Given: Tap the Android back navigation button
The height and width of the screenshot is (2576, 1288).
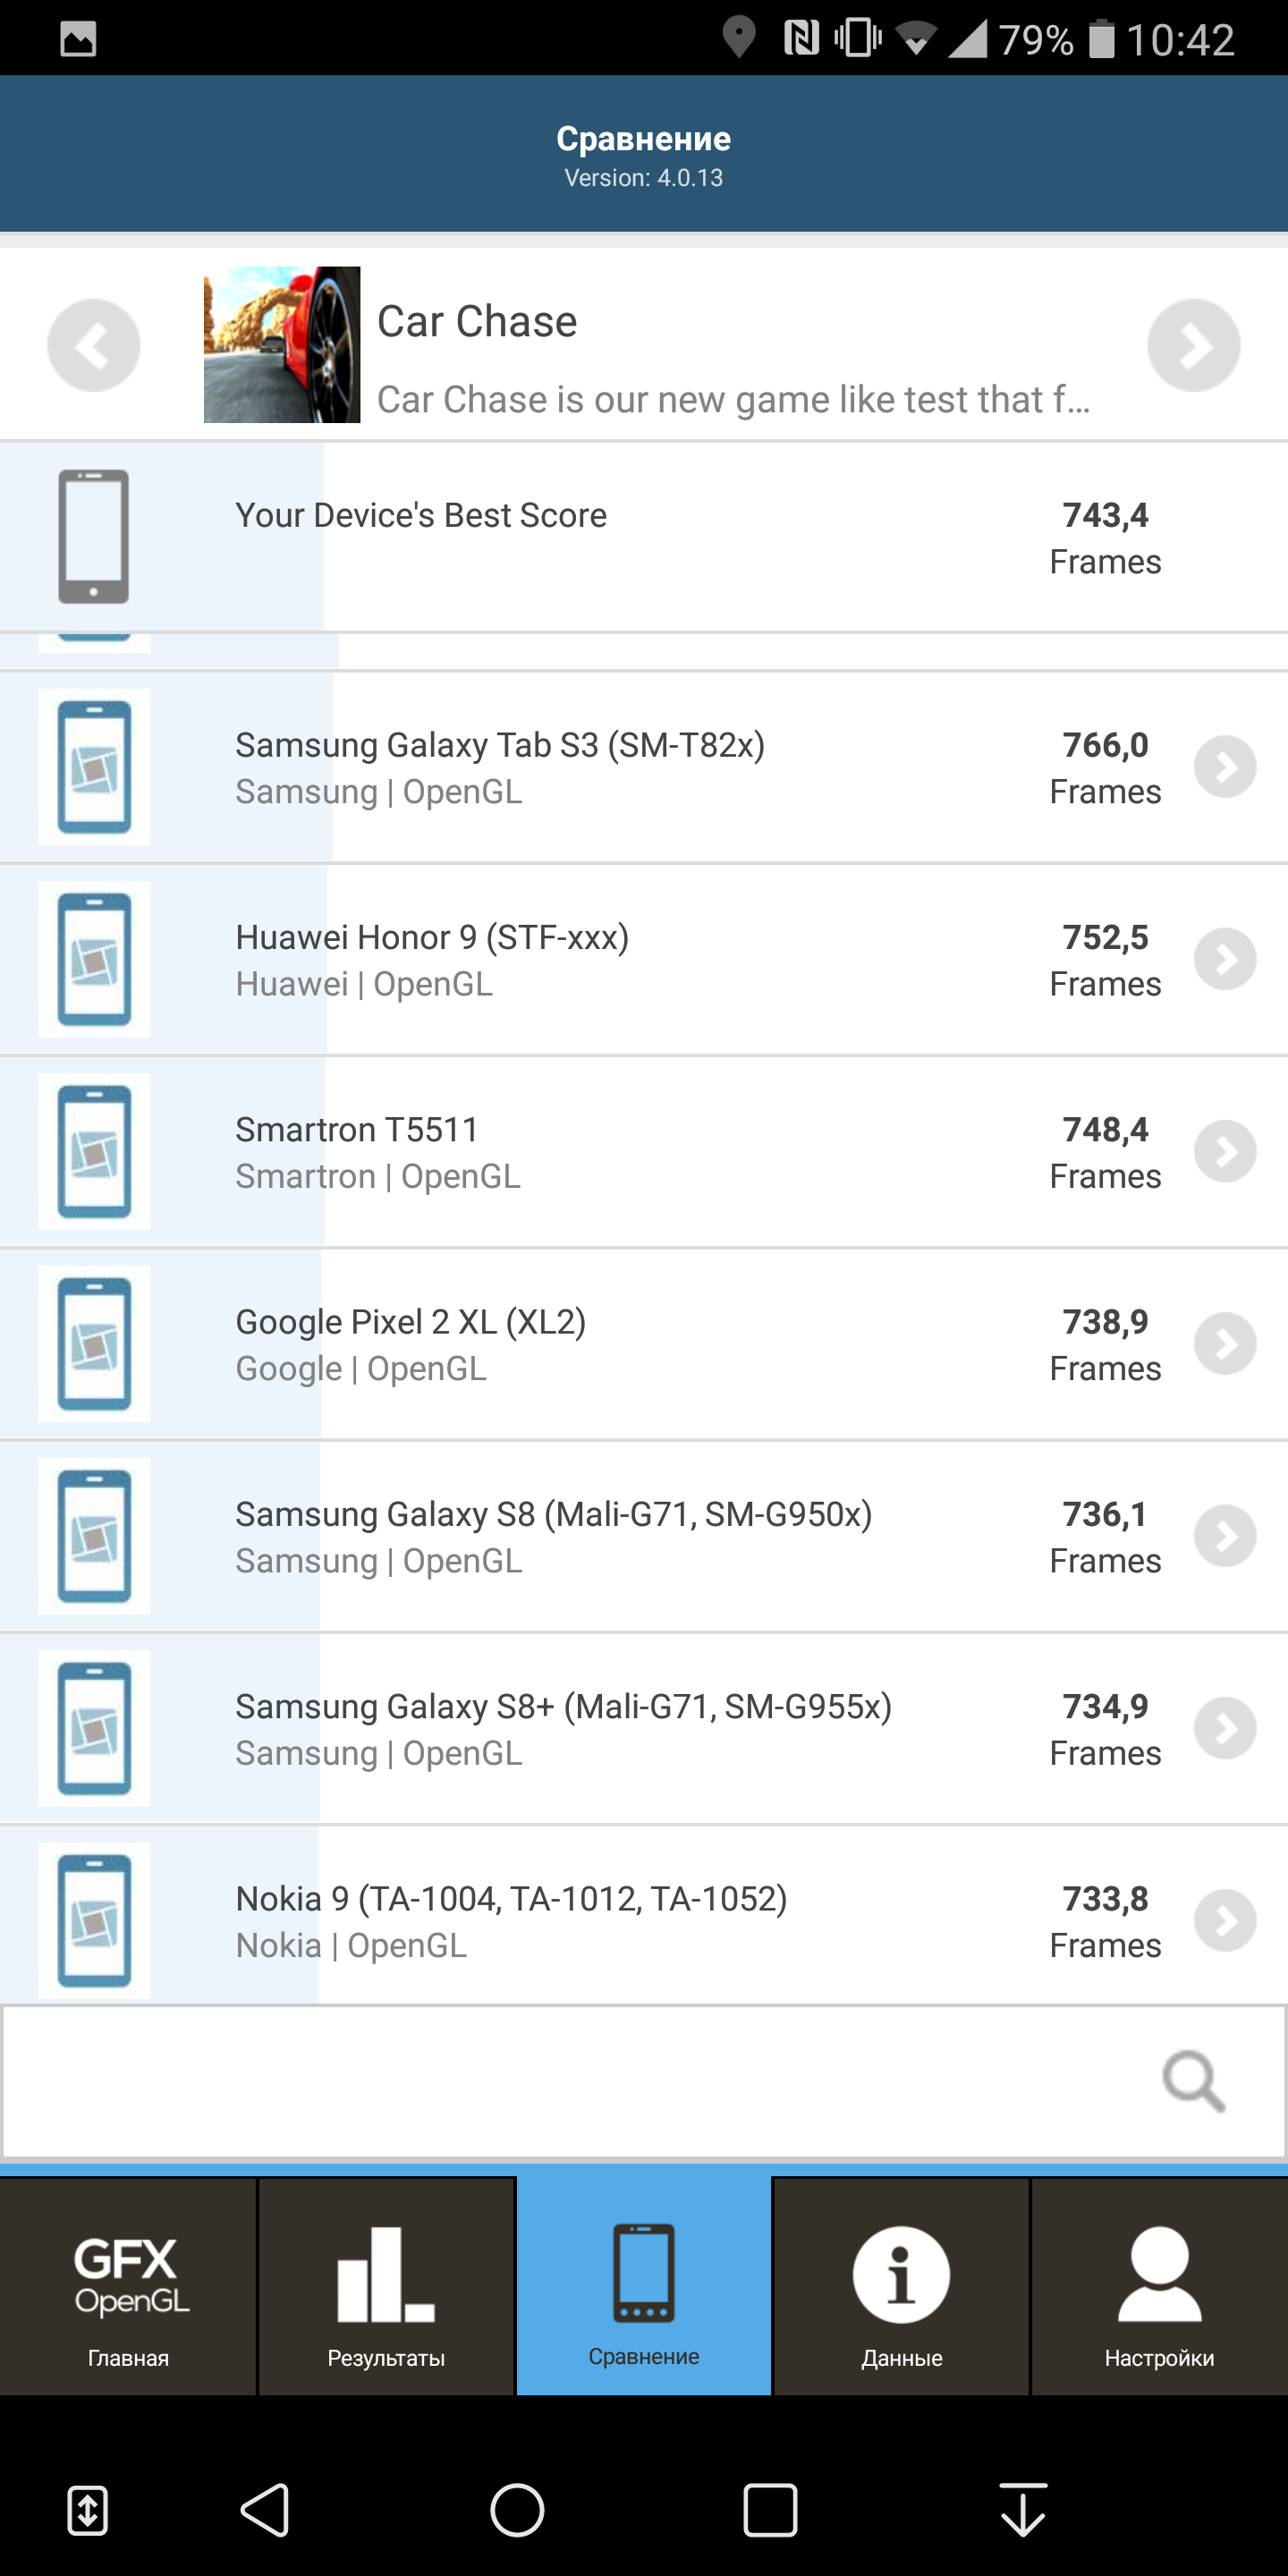Looking at the screenshot, I should [265, 2510].
